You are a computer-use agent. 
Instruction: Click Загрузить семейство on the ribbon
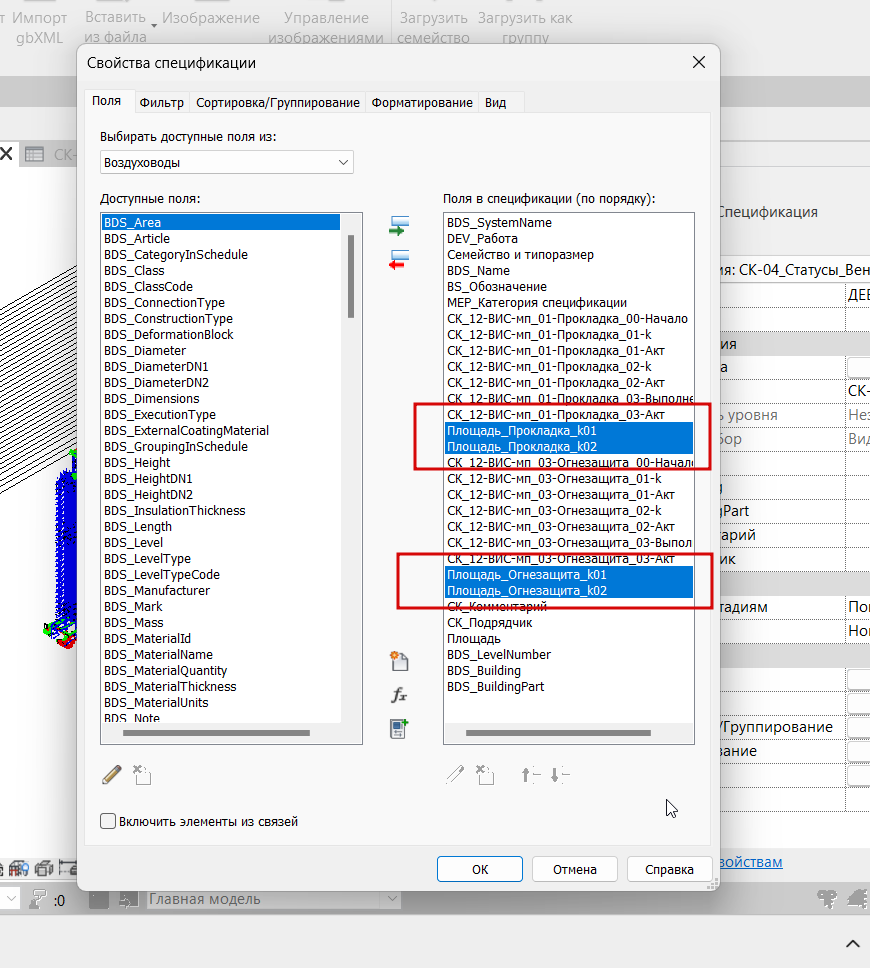click(x=433, y=27)
